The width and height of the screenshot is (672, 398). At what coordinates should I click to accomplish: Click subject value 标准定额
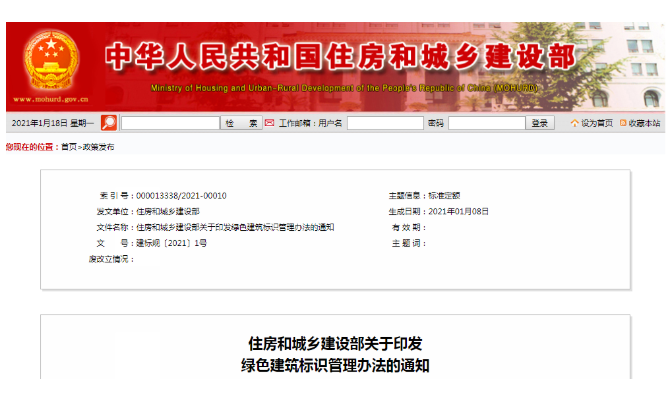444,196
